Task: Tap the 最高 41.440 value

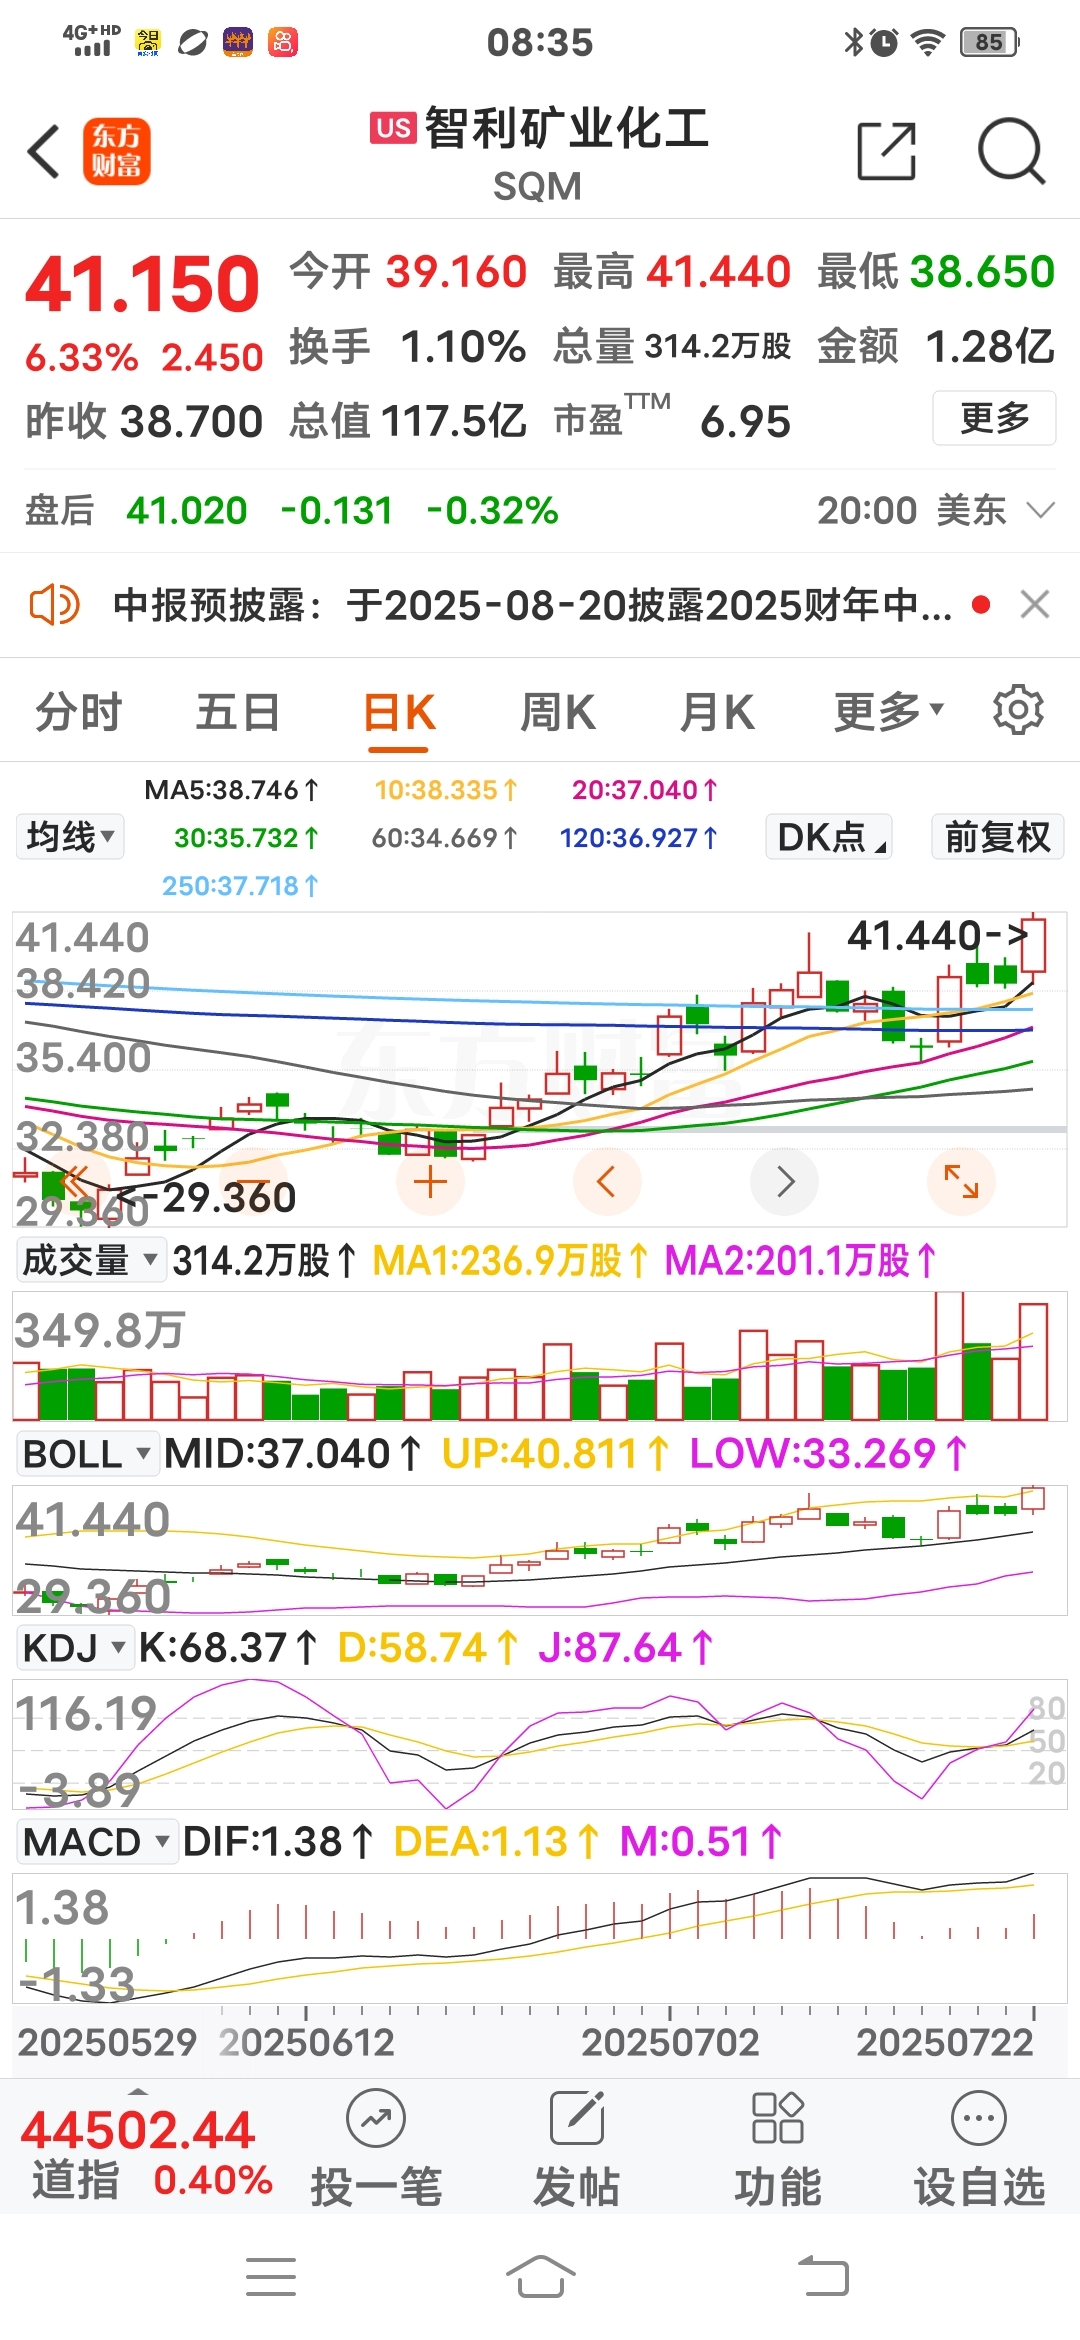Action: click(672, 272)
